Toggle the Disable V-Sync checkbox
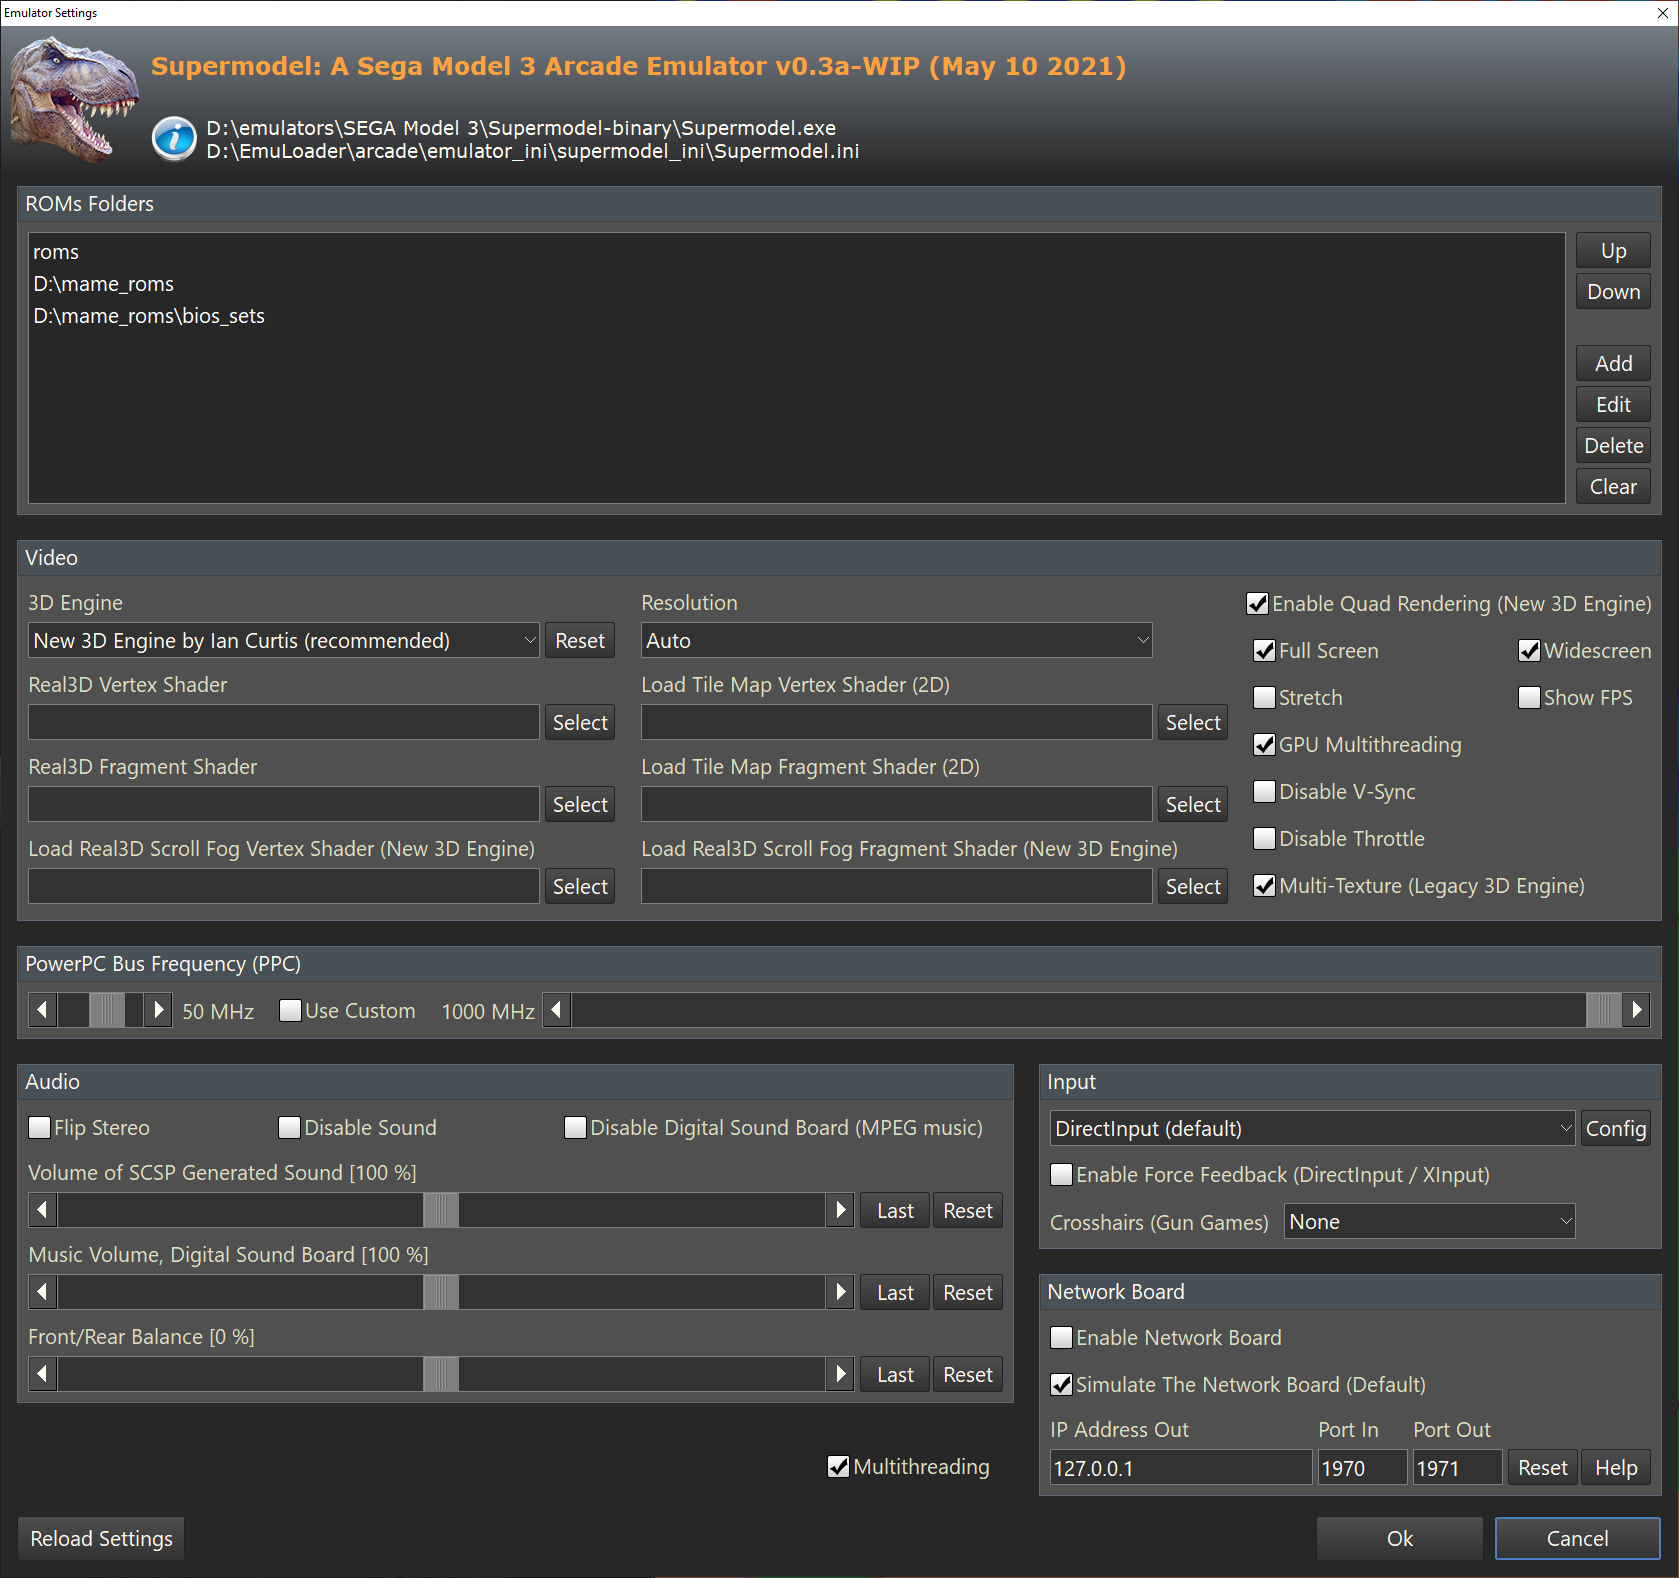Screen dimensions: 1679x1578 point(1265,792)
